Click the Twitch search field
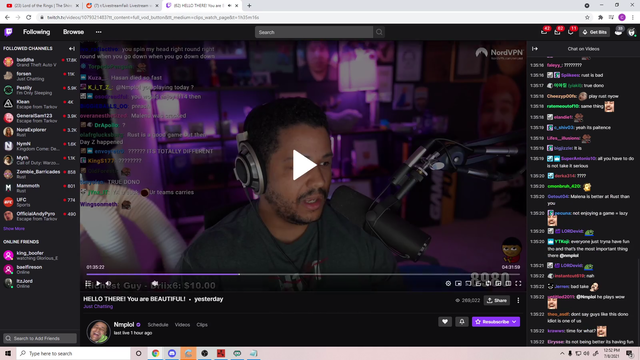 click(314, 32)
